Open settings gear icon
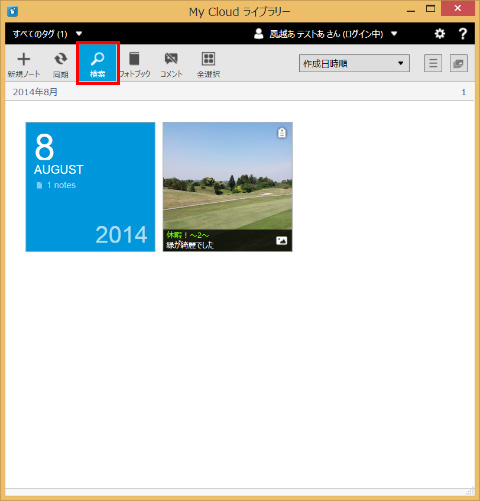The width and height of the screenshot is (480, 501). coord(440,34)
